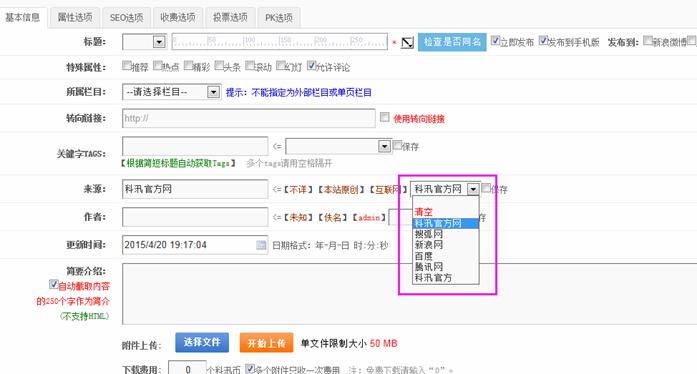Screen dimensions: 697x374
Task: Click the 关键字TAGS input field
Action: (x=195, y=146)
